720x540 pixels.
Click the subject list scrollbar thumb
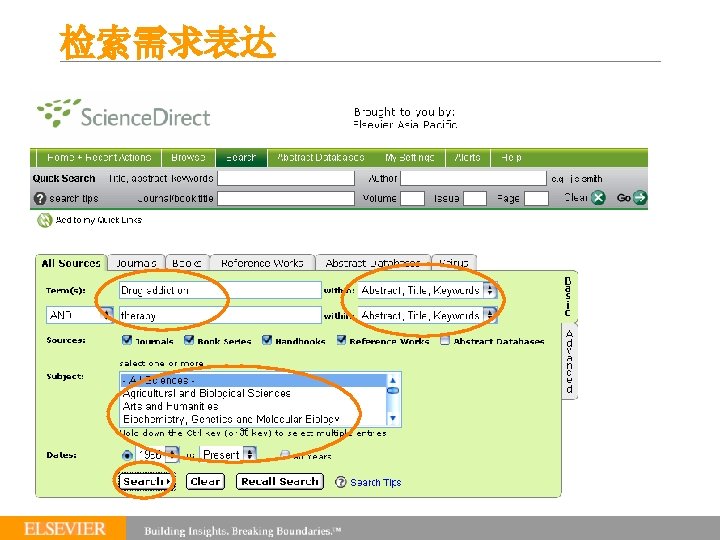pyautogui.click(x=393, y=391)
